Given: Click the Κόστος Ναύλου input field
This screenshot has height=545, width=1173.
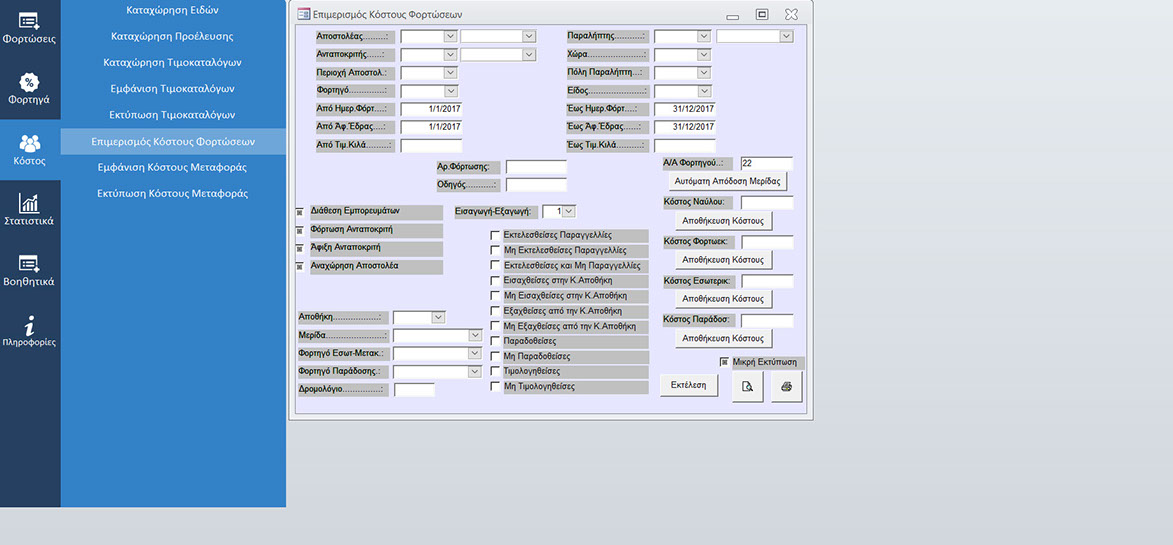Looking at the screenshot, I should (x=767, y=203).
